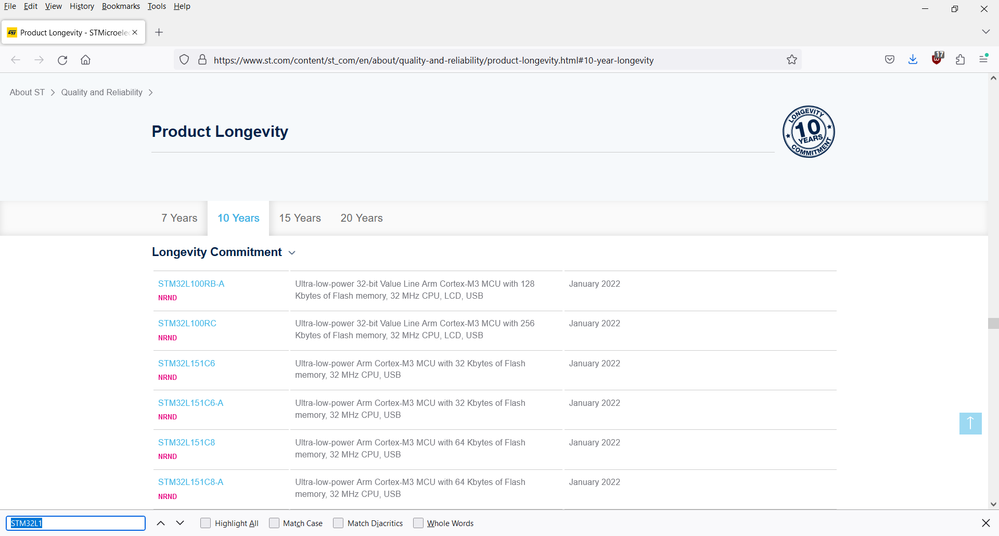Click the tracking protection shield icon
Viewport: 999px width, 536px height.
[184, 60]
